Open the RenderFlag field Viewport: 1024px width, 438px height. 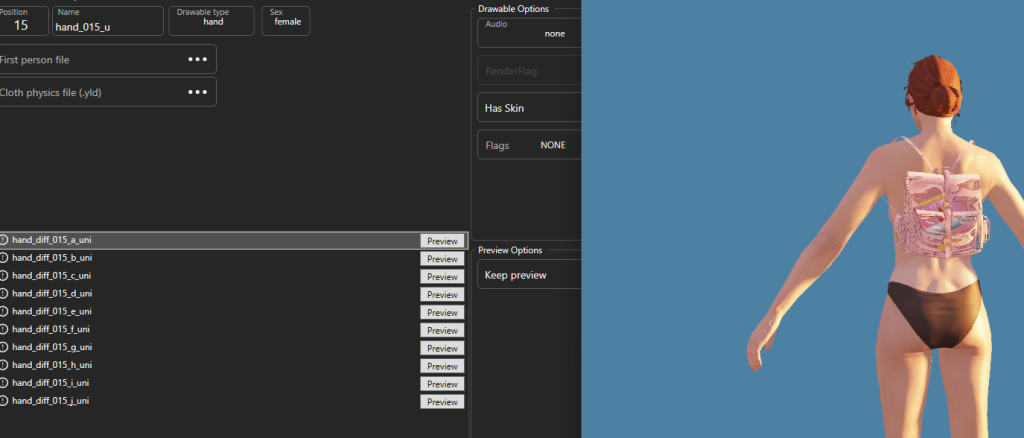[530, 70]
